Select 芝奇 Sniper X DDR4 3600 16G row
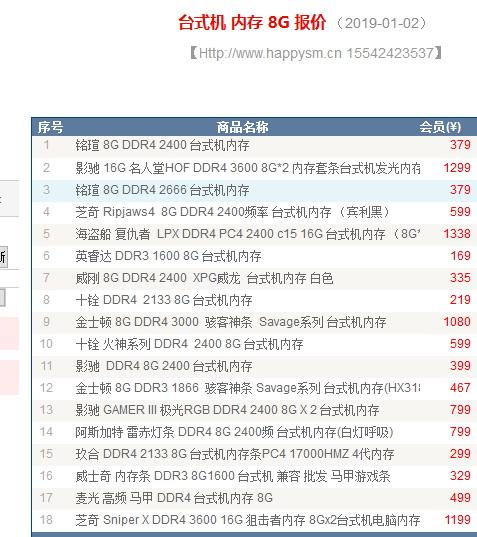Viewport: 477px width, 537px height. coord(254,520)
